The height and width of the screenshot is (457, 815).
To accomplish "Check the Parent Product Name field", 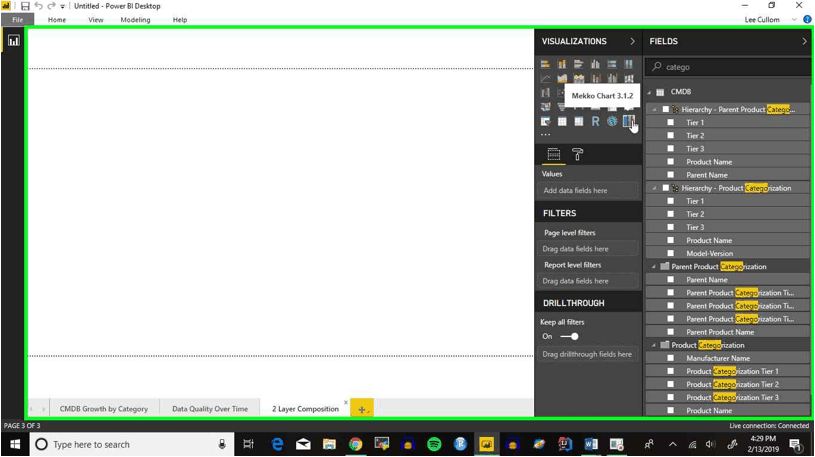I will tap(671, 332).
